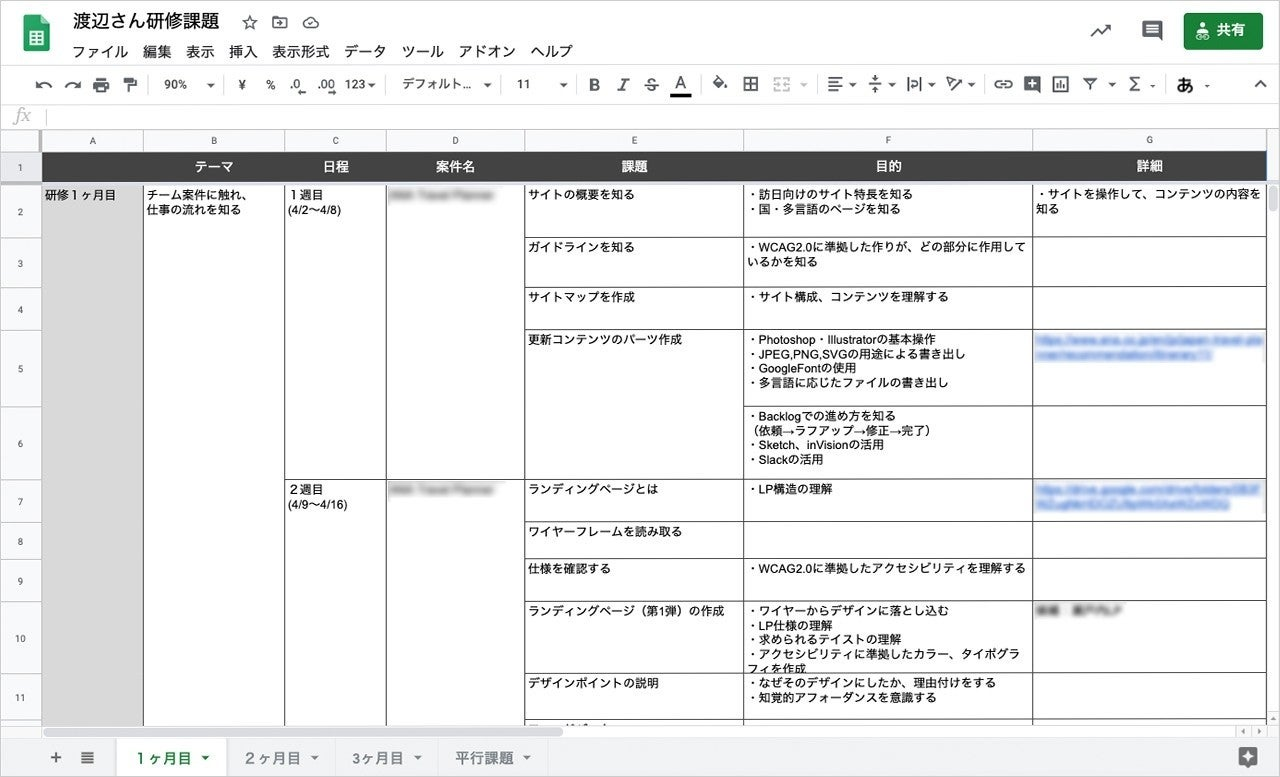Go to Sheets home via the green logo
This screenshot has width=1280, height=777.
point(38,32)
